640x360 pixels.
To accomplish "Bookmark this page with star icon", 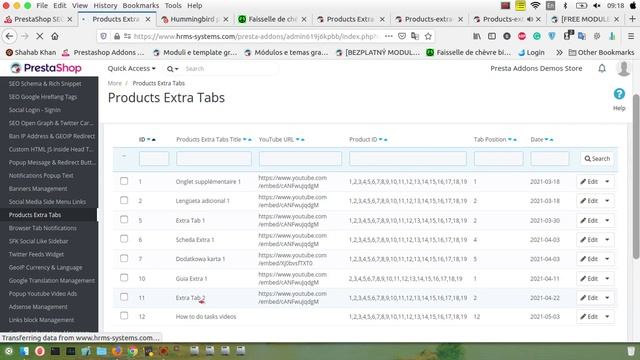I will pyautogui.click(x=428, y=36).
